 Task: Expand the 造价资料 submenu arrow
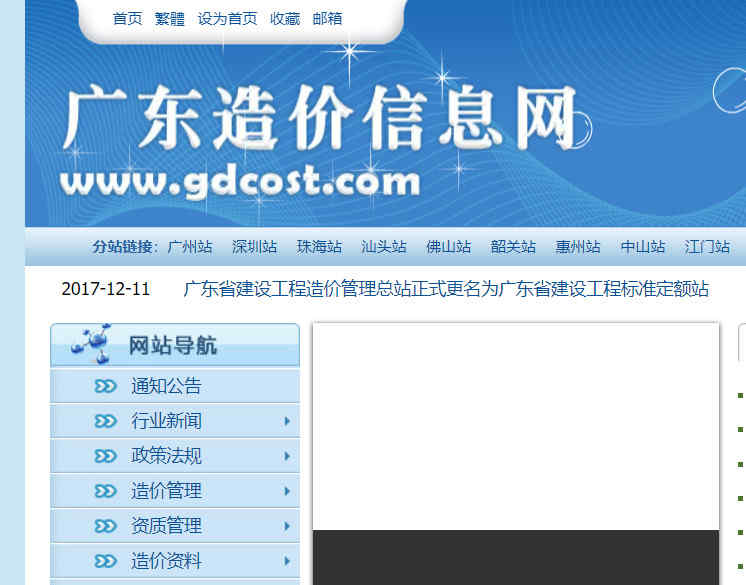287,561
